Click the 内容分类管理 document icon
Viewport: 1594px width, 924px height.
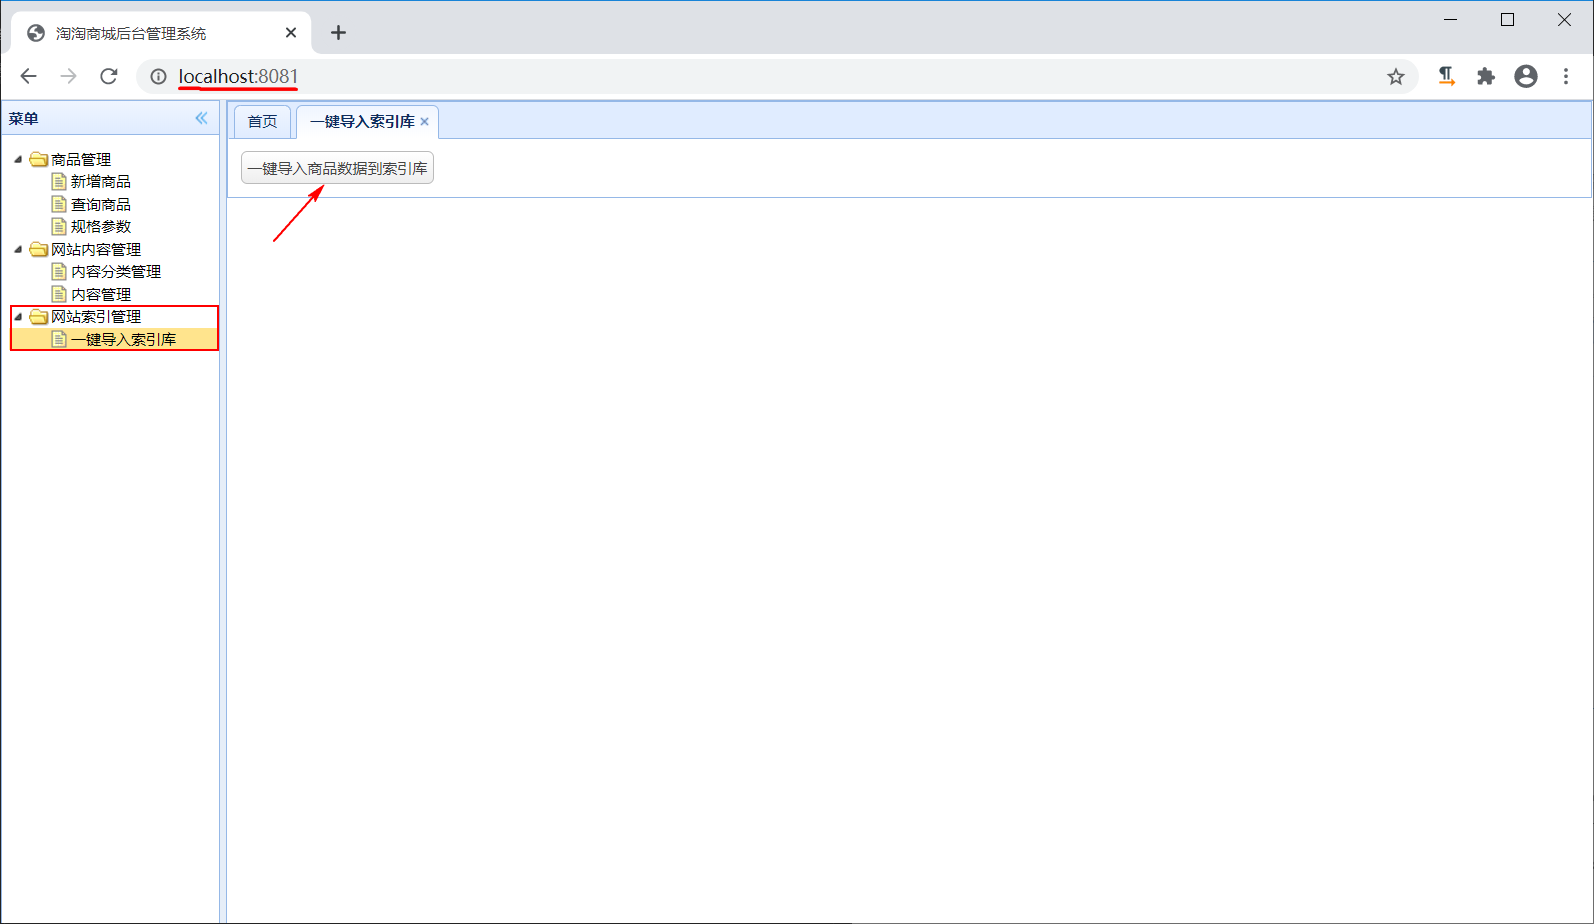point(59,271)
